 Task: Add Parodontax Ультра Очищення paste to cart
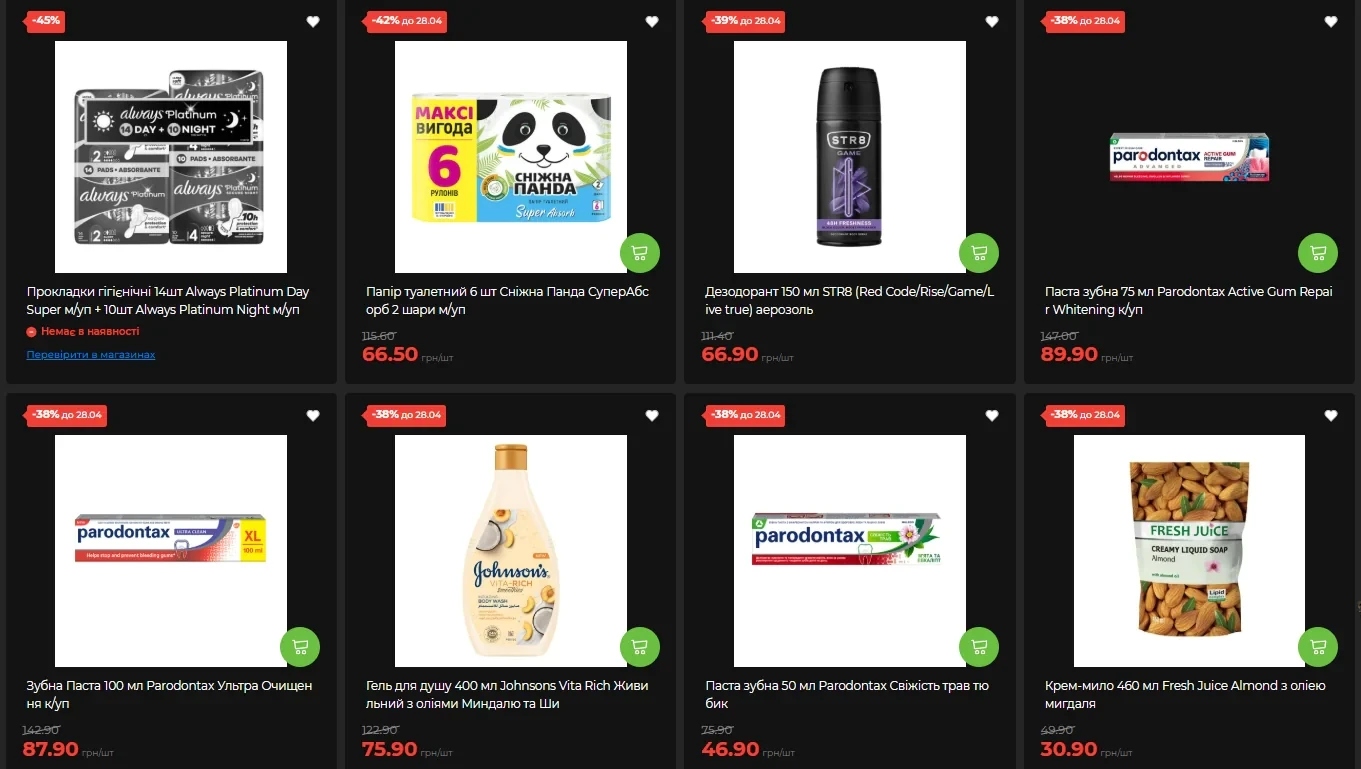click(300, 647)
